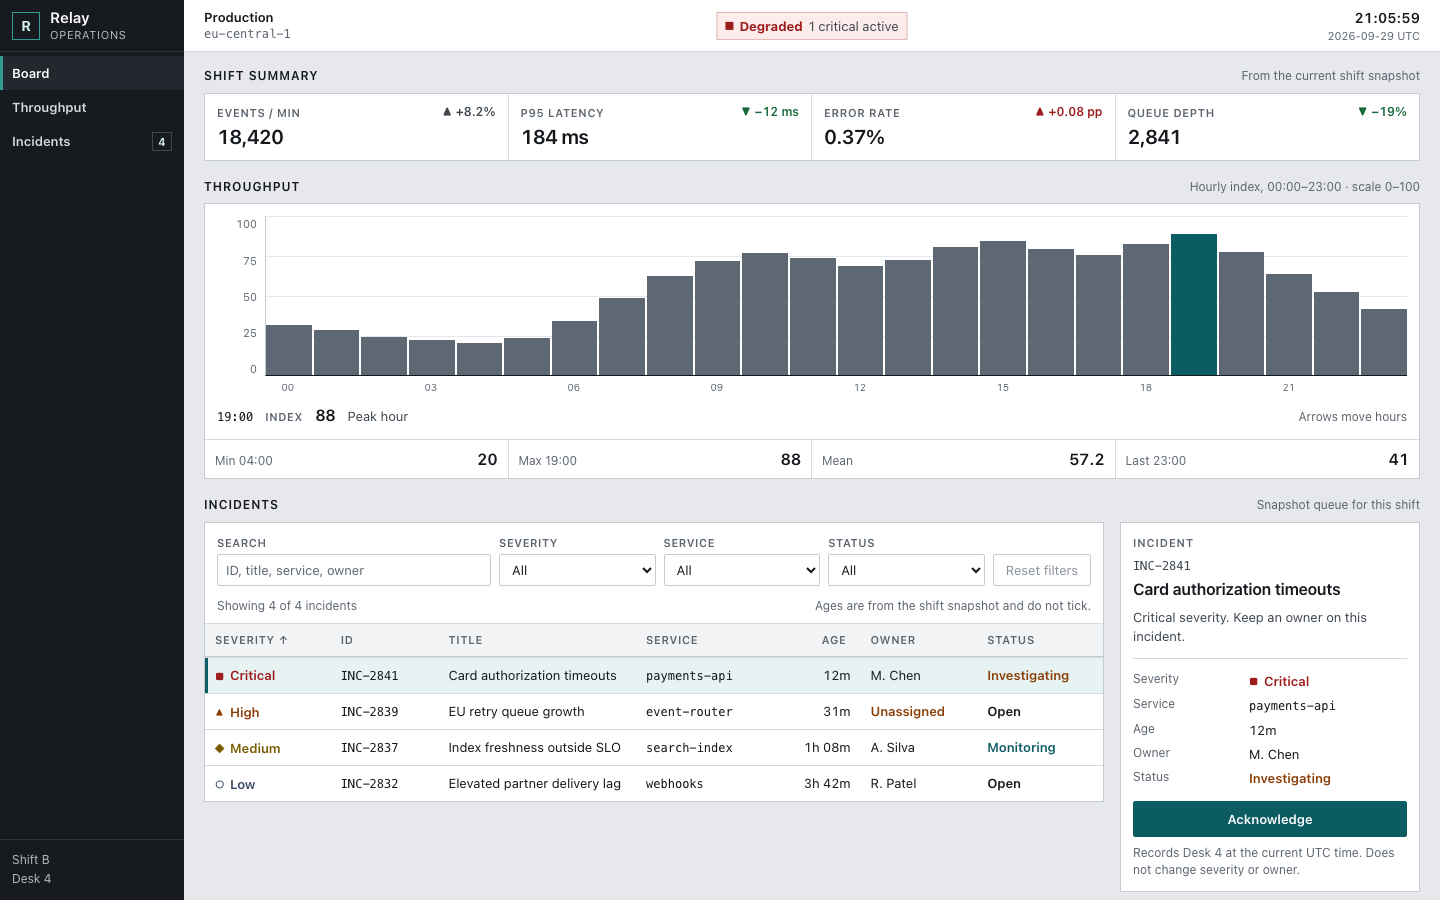
Task: Click the search-index service cell
Action: (x=689, y=748)
